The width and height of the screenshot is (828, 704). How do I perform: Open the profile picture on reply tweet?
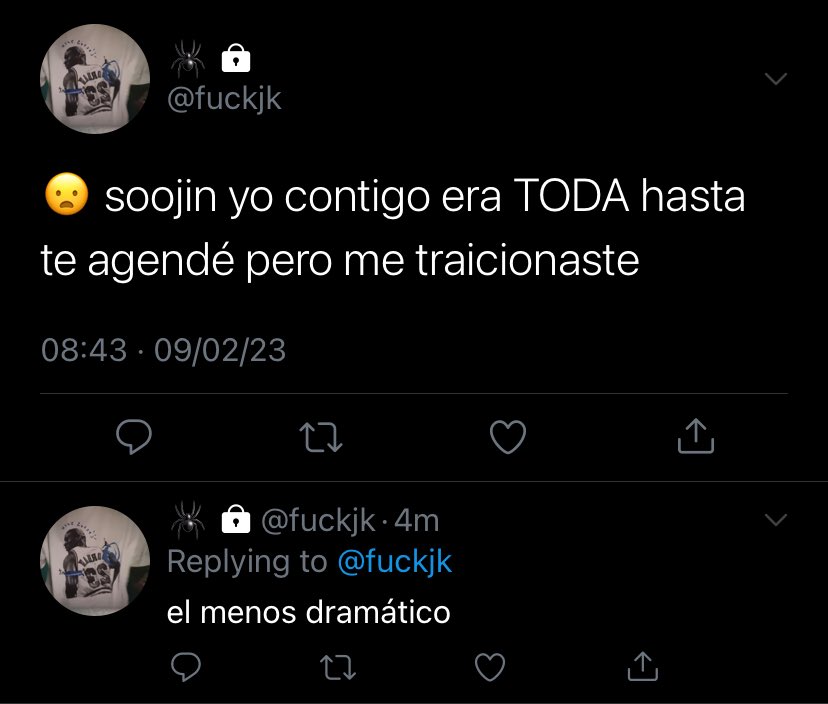tap(95, 561)
